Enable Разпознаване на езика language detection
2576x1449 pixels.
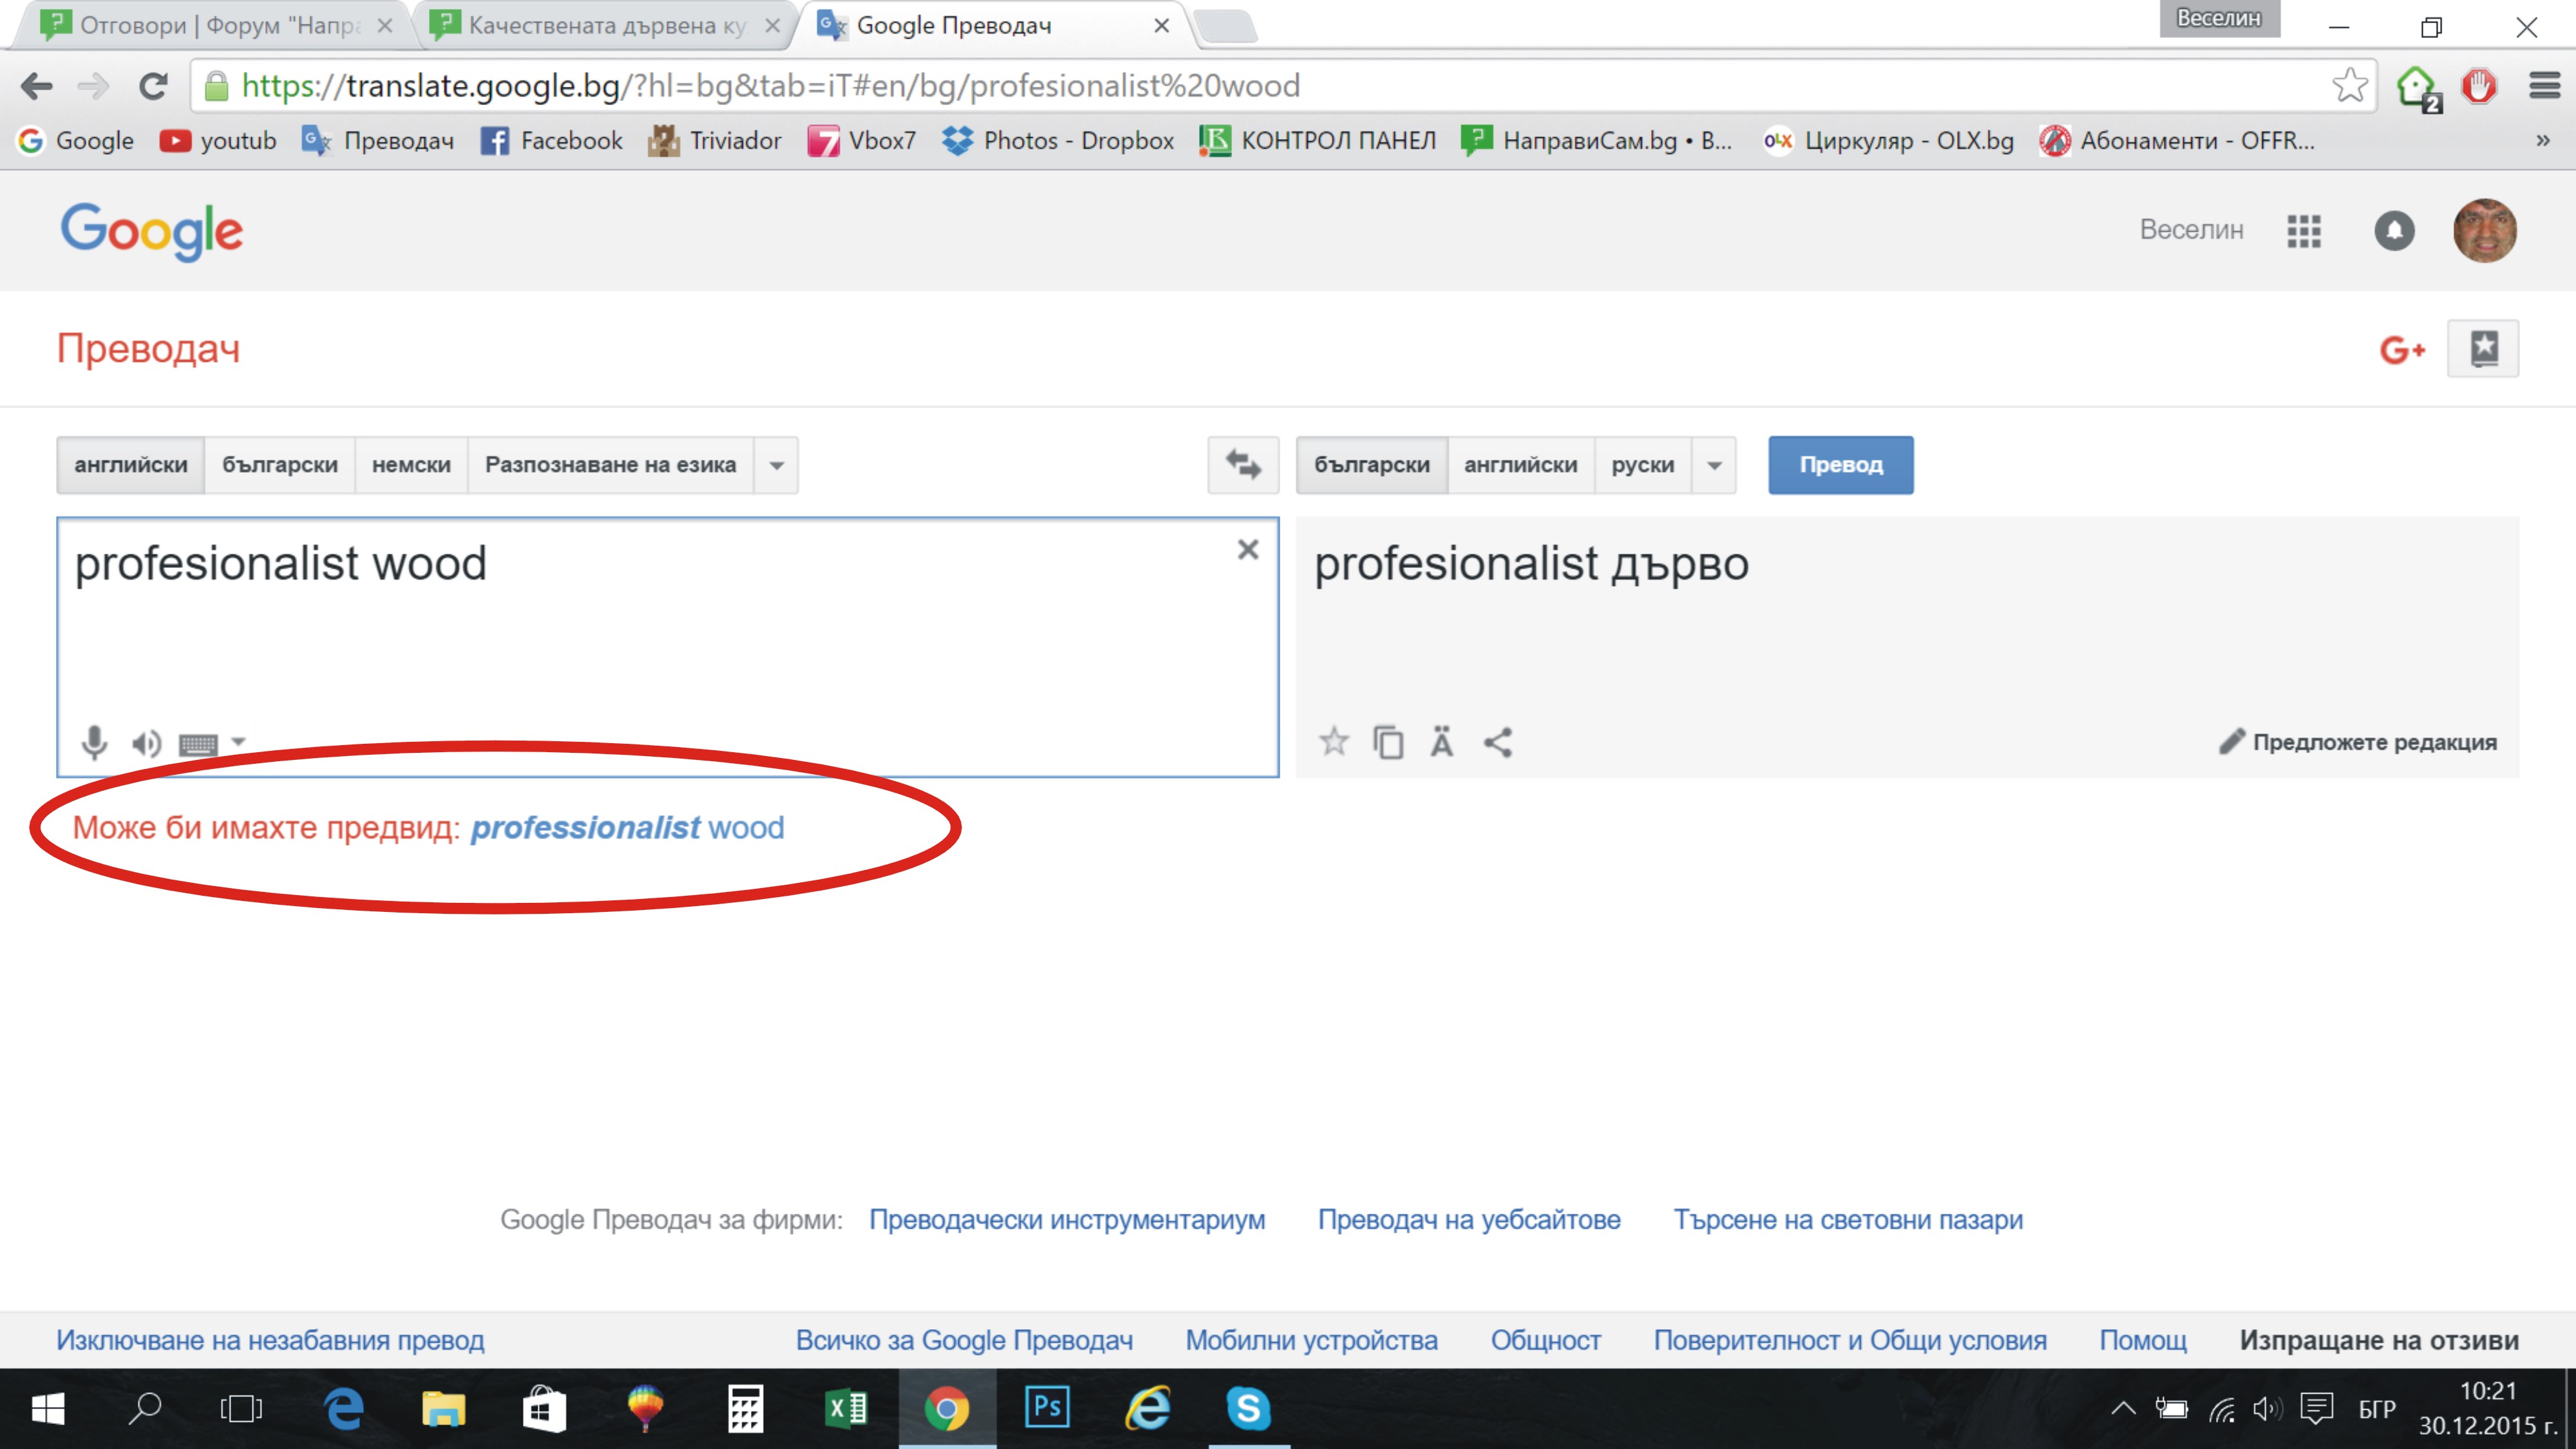(x=610, y=465)
